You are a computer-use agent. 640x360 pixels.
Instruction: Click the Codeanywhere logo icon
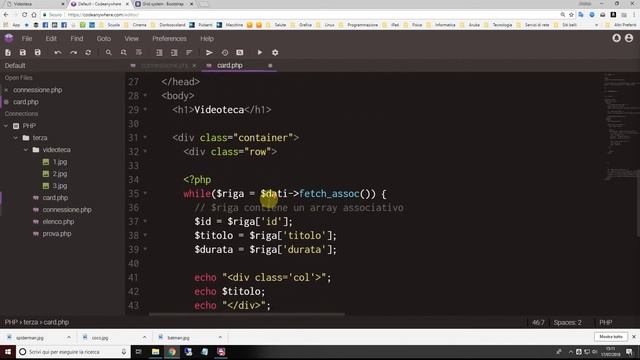coord(9,38)
